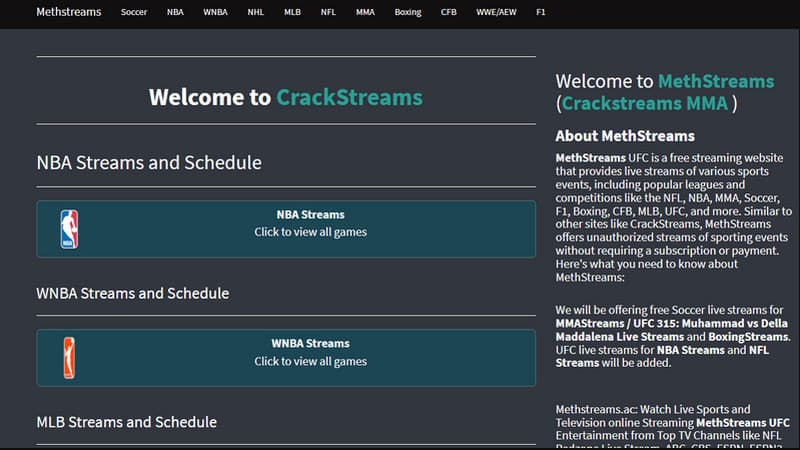Select CFB in the top navigation
Image resolution: width=800 pixels, height=450 pixels.
[x=449, y=13]
